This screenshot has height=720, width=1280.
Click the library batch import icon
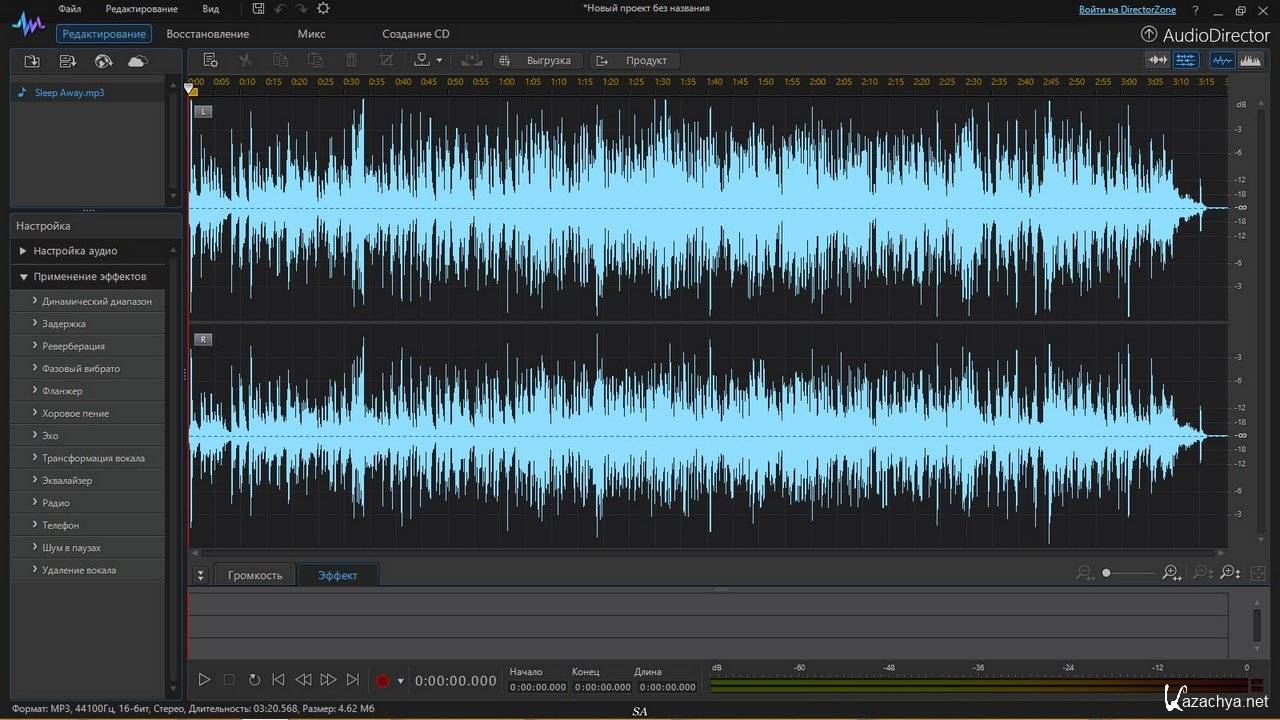(x=67, y=61)
